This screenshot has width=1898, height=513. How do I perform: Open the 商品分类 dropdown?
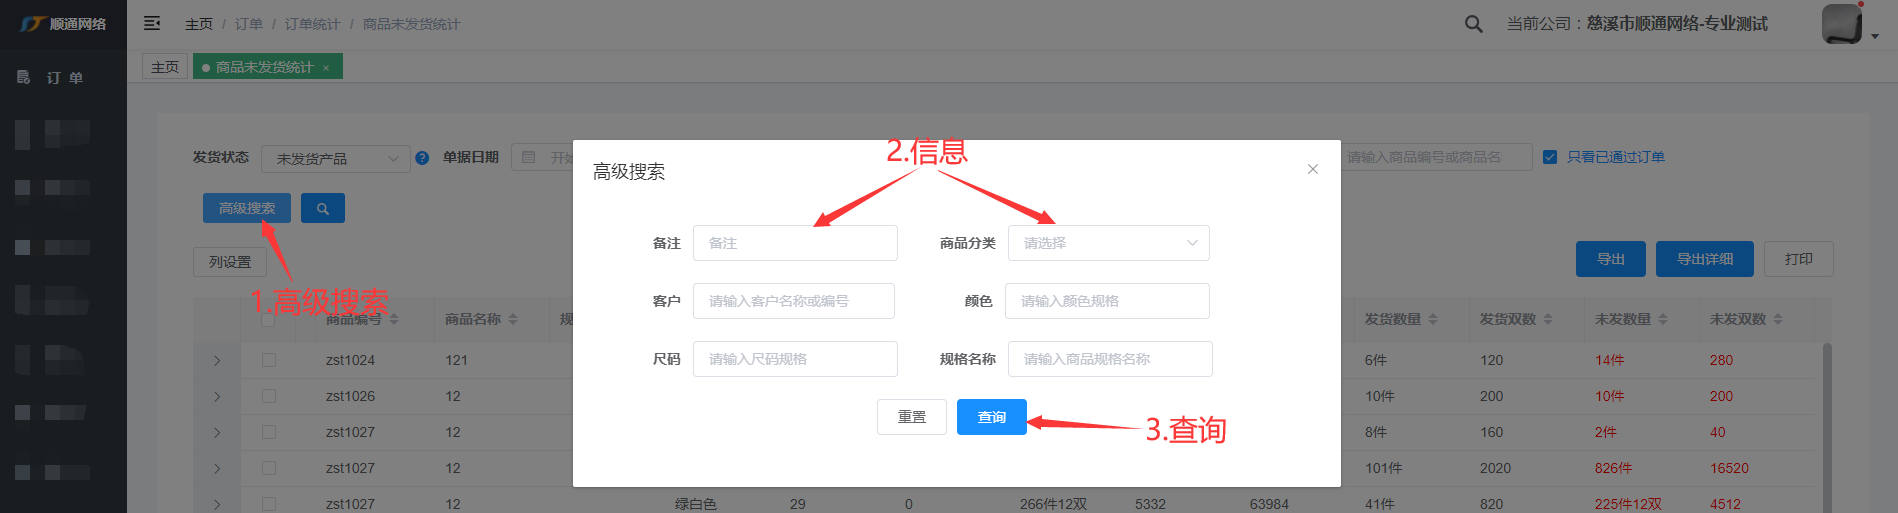[1108, 243]
